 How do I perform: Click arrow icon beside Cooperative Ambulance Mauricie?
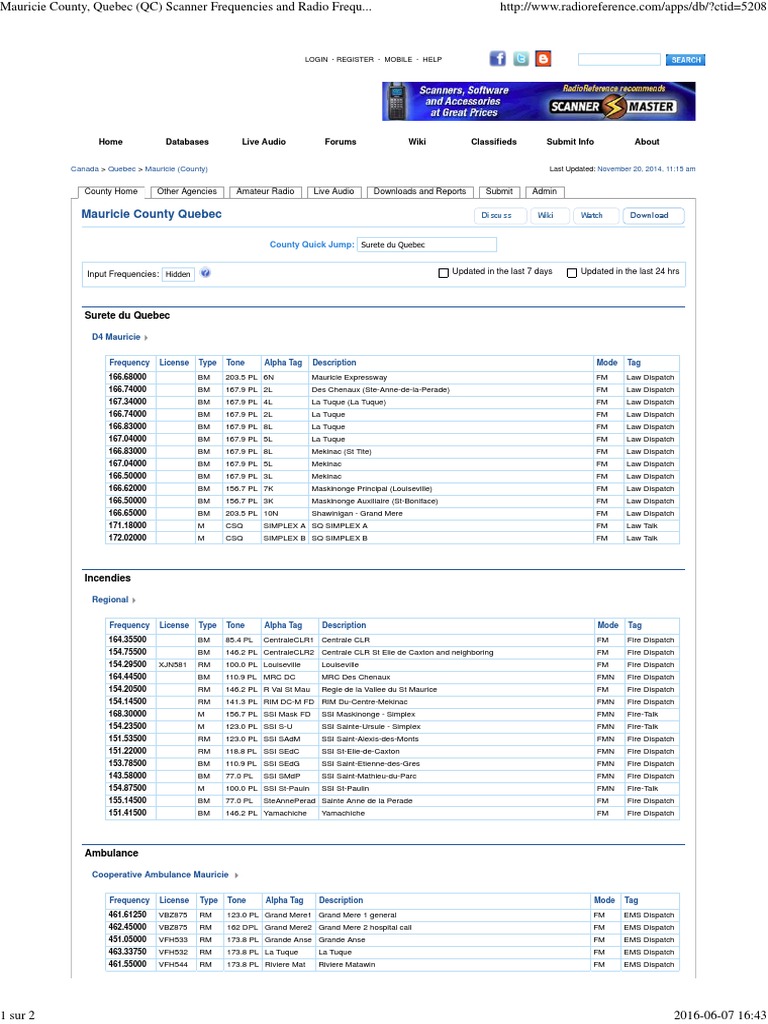237,875
